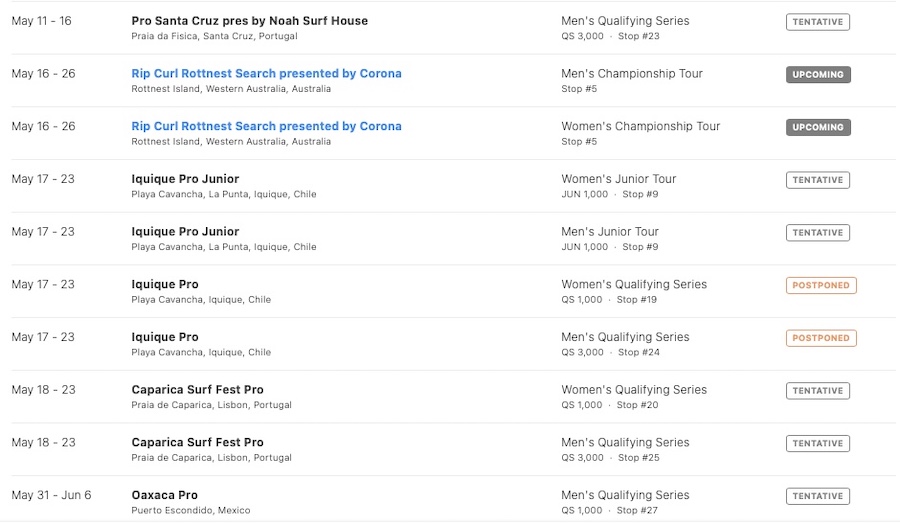Open the Men's Championship Tour Rottnest Search link
The height and width of the screenshot is (525, 900).
click(x=266, y=73)
